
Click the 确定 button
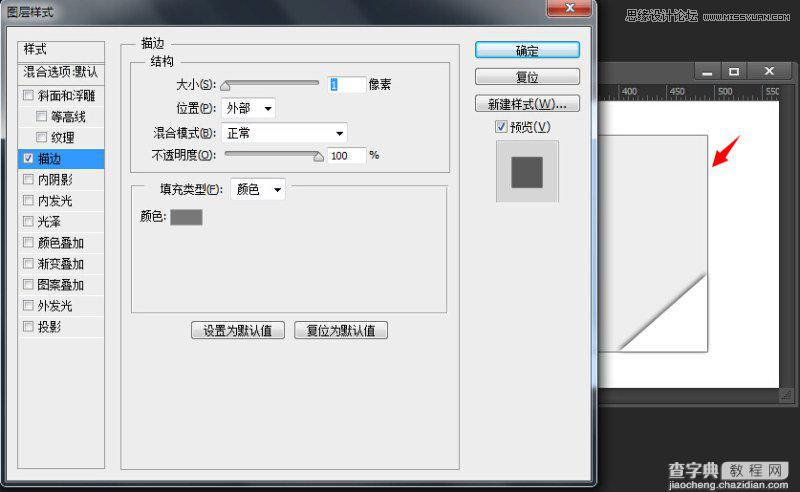tap(527, 51)
